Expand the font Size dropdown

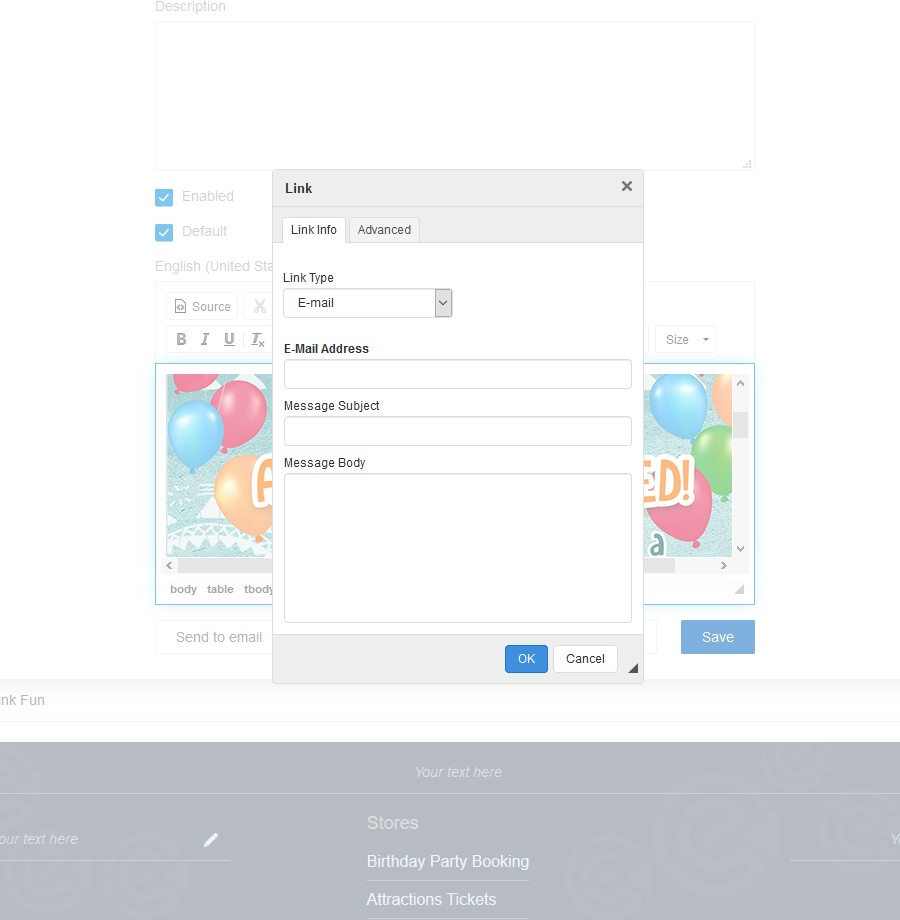[685, 340]
